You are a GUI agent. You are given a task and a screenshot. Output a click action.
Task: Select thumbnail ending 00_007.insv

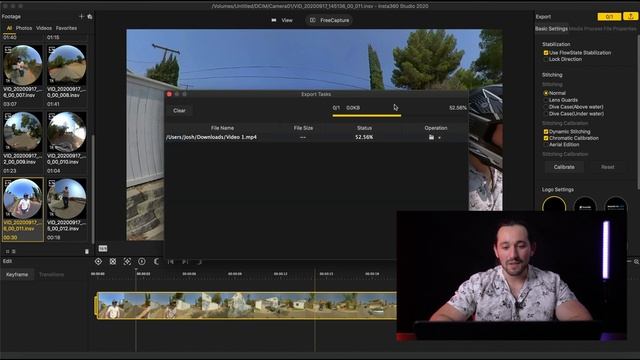(x=23, y=65)
